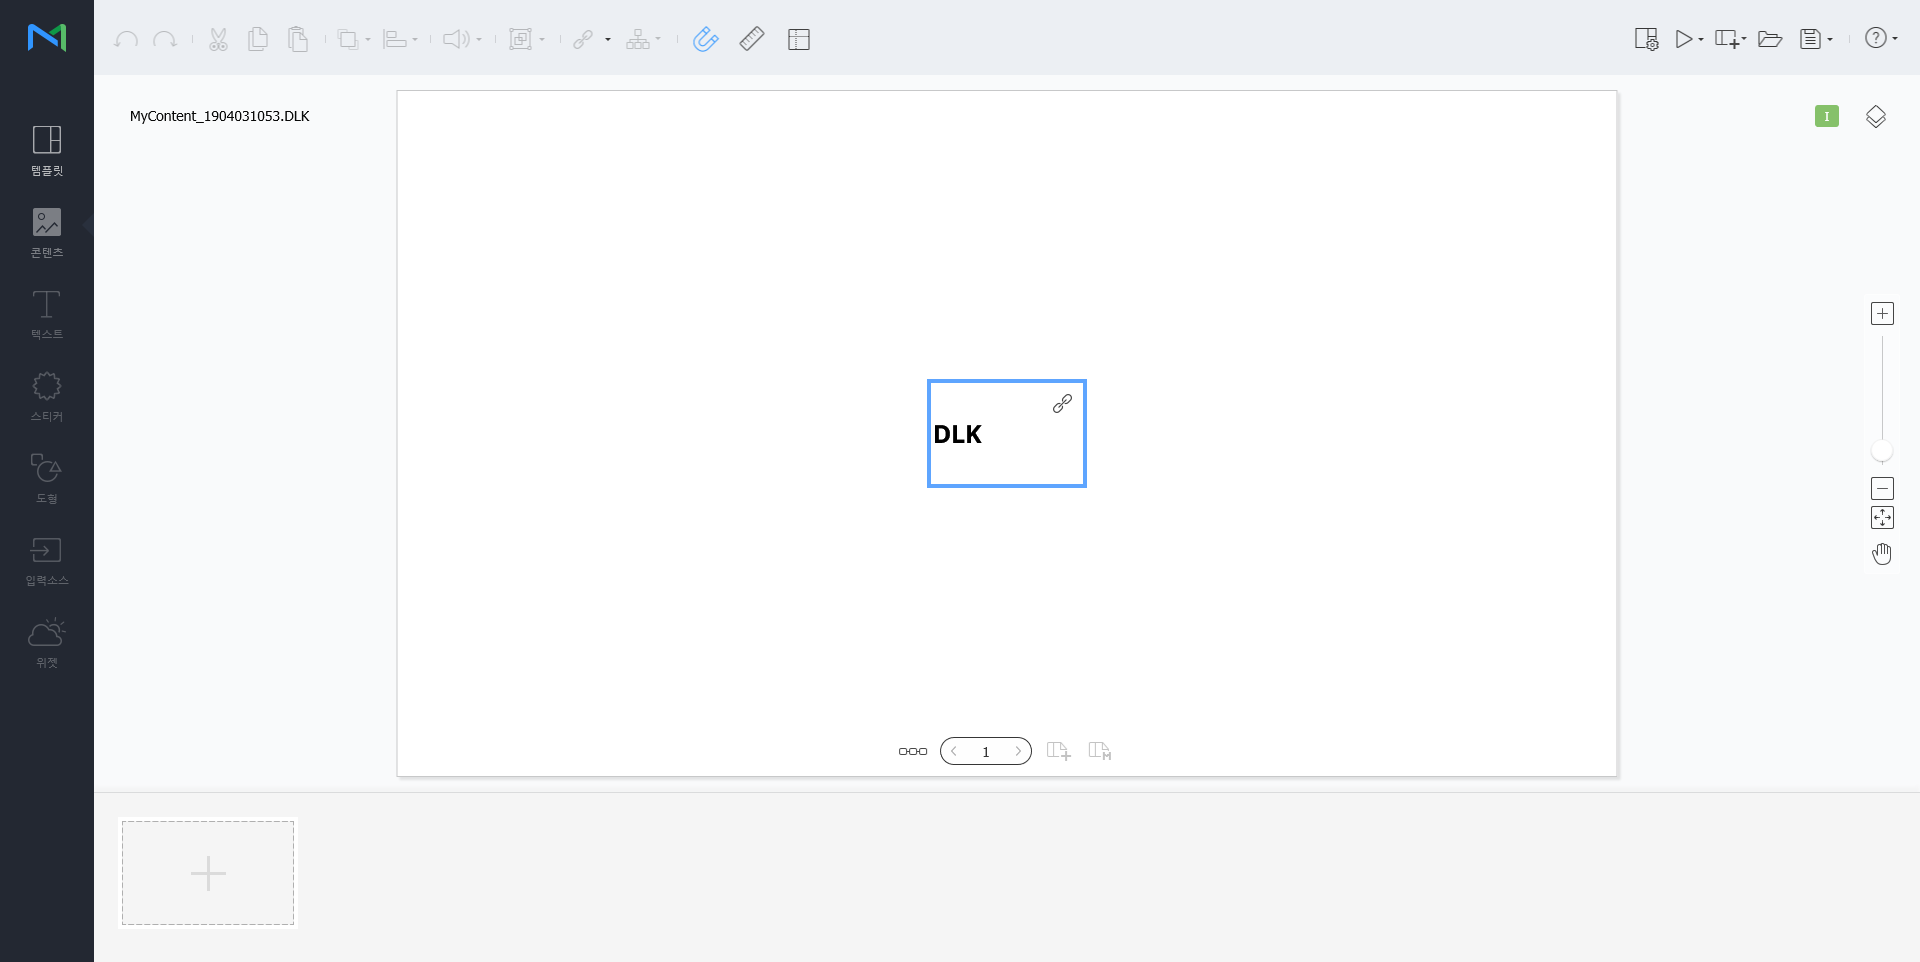Click the zoom in plus button
Viewport: 1920px width, 962px height.
click(1882, 314)
